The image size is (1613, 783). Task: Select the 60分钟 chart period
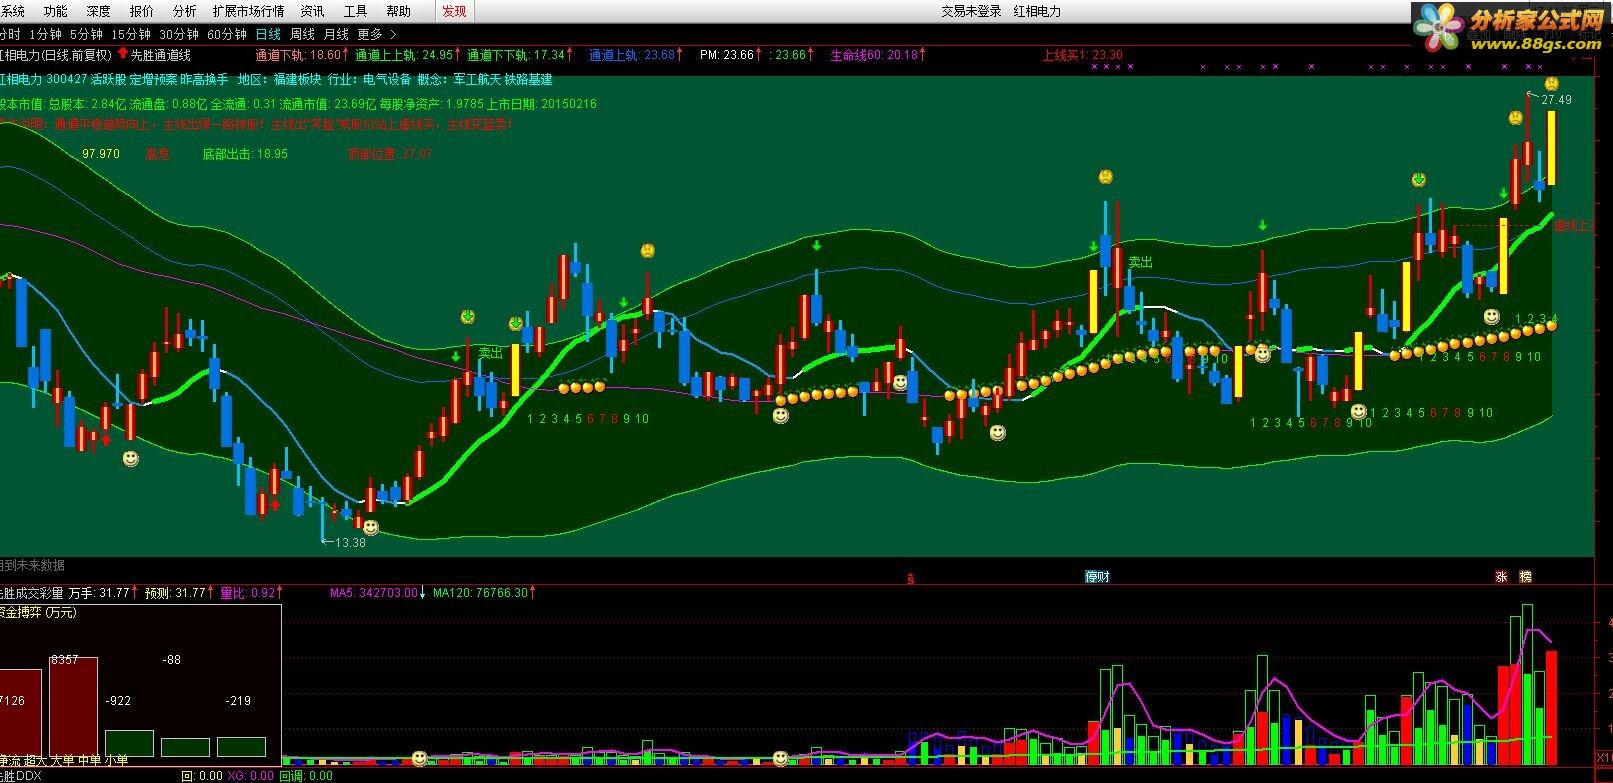[227, 34]
